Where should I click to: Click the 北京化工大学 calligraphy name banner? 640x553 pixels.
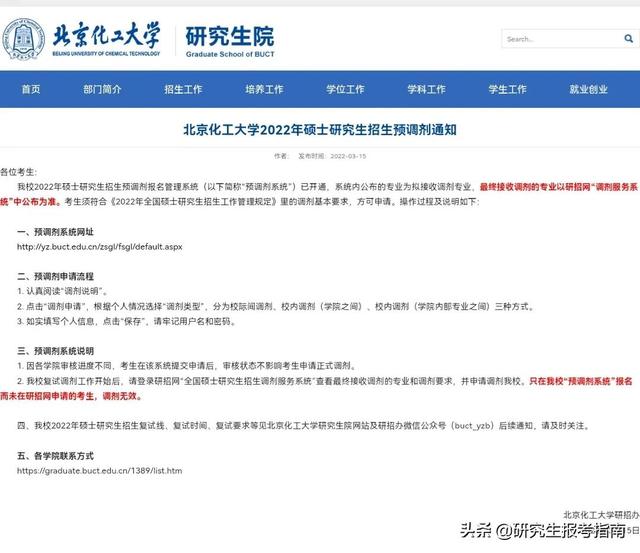click(106, 39)
